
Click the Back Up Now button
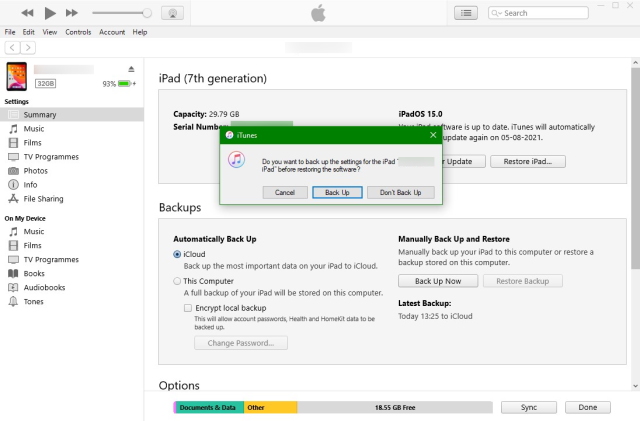(438, 281)
